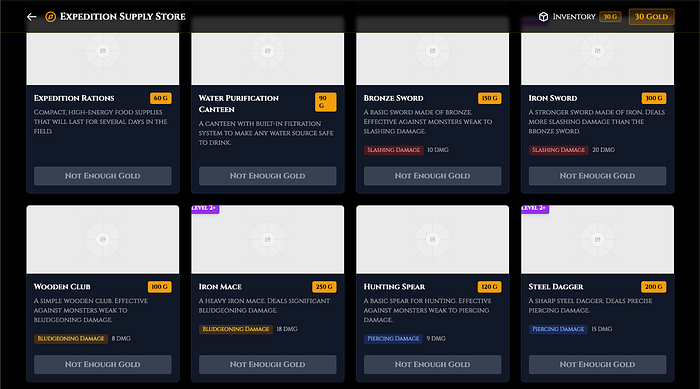Screen dimensions: 700x389
Task: Click the 10 DMG value on Bronze Sword
Action: coord(438,150)
